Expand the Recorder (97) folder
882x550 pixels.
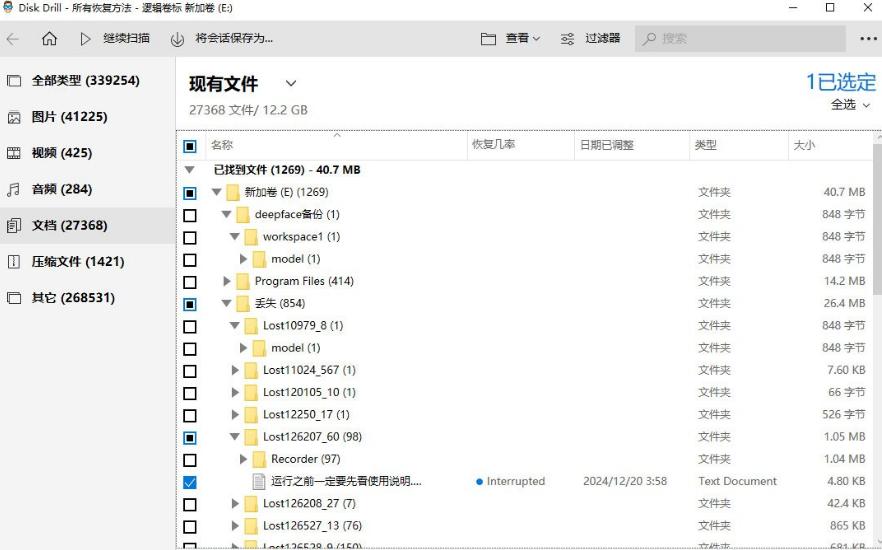tap(244, 460)
